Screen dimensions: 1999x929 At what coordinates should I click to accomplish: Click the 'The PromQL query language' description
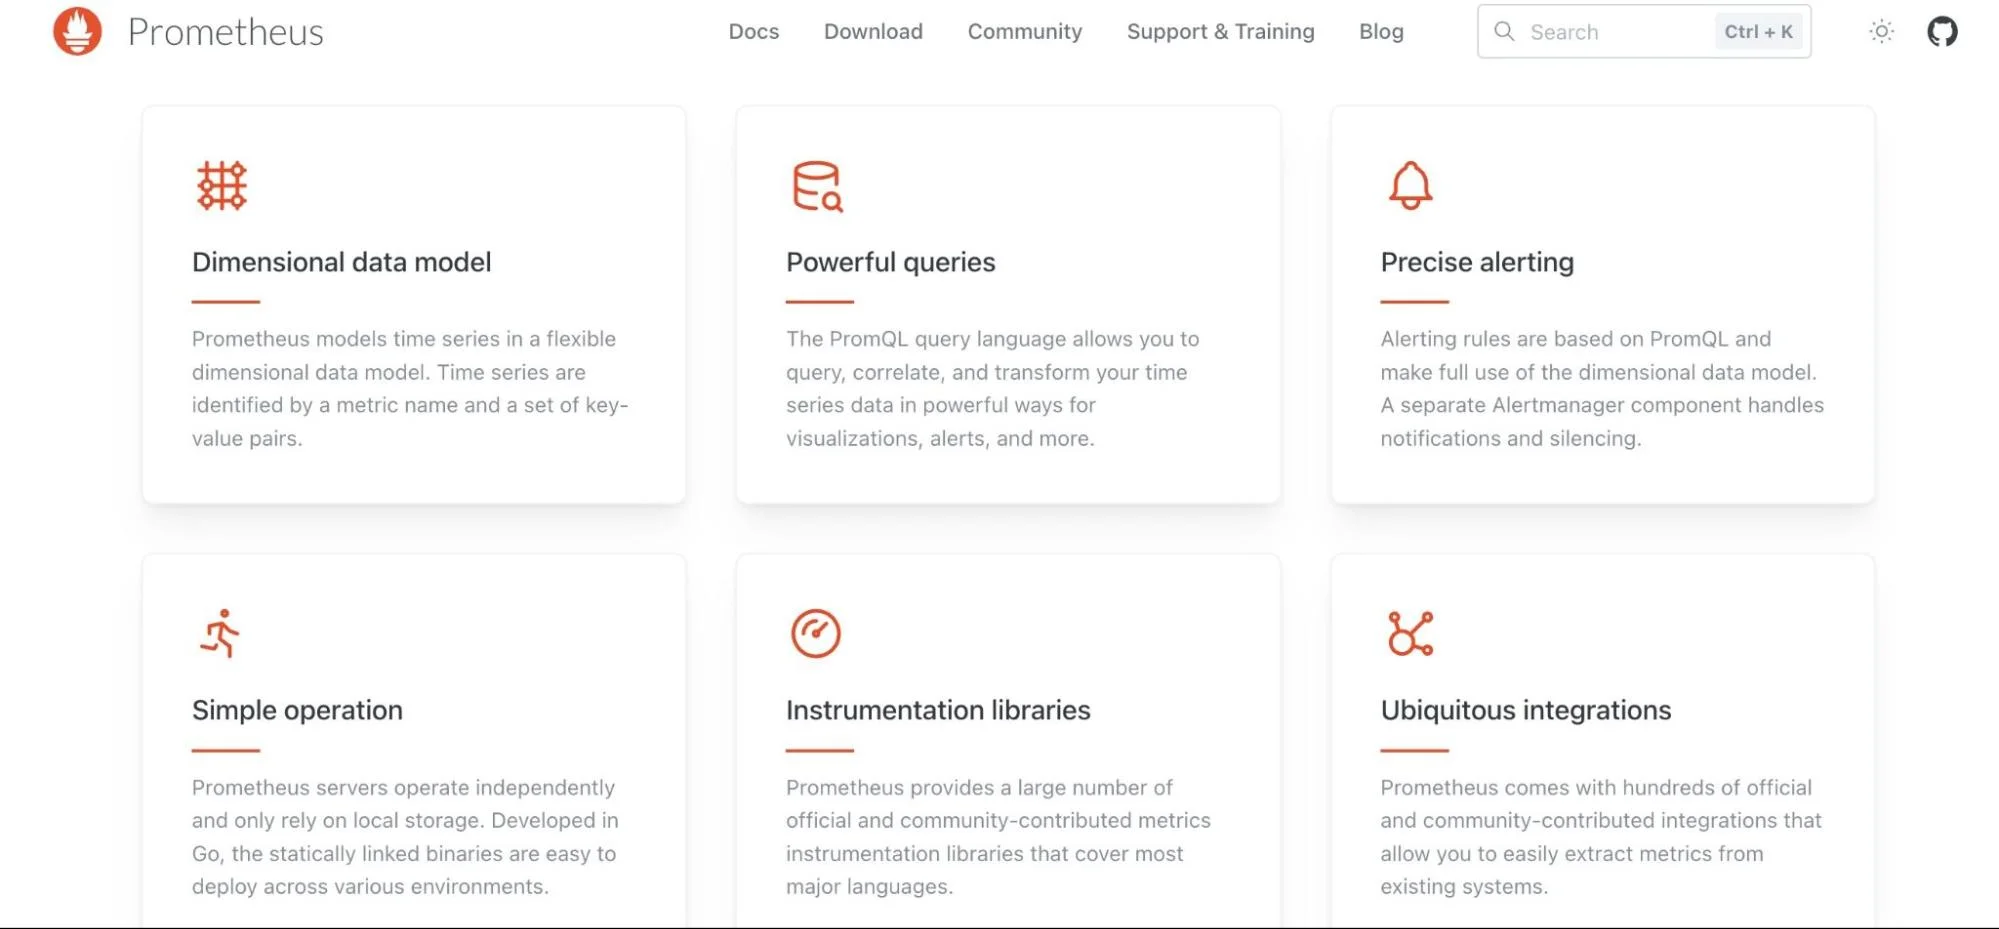(992, 388)
